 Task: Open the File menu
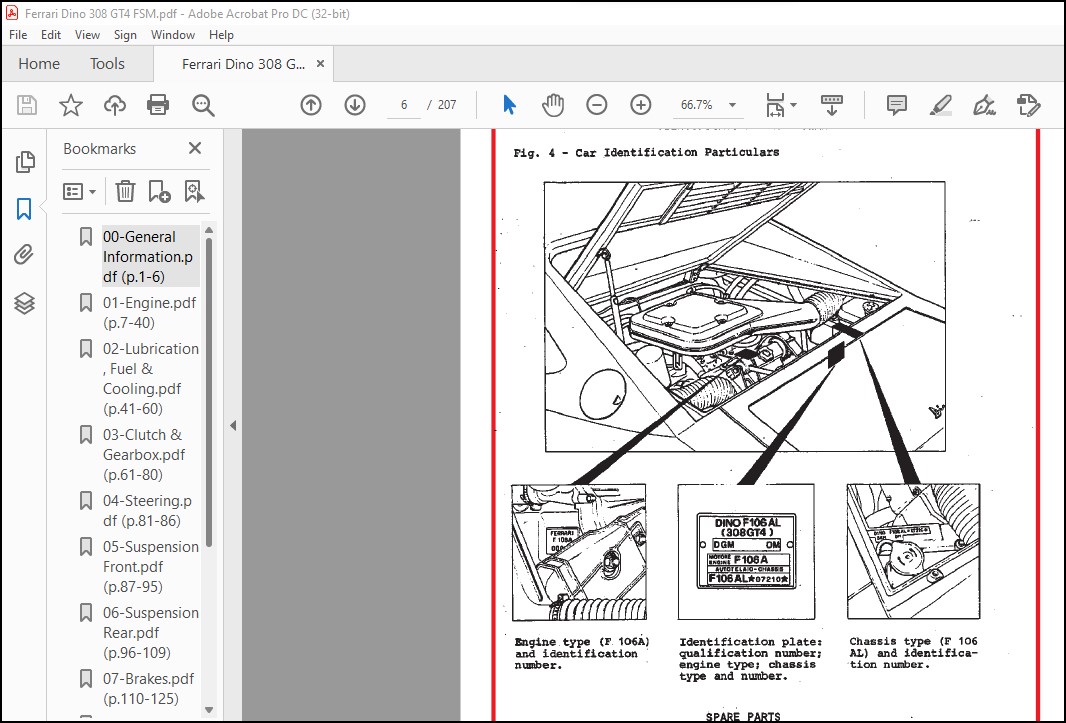(18, 35)
